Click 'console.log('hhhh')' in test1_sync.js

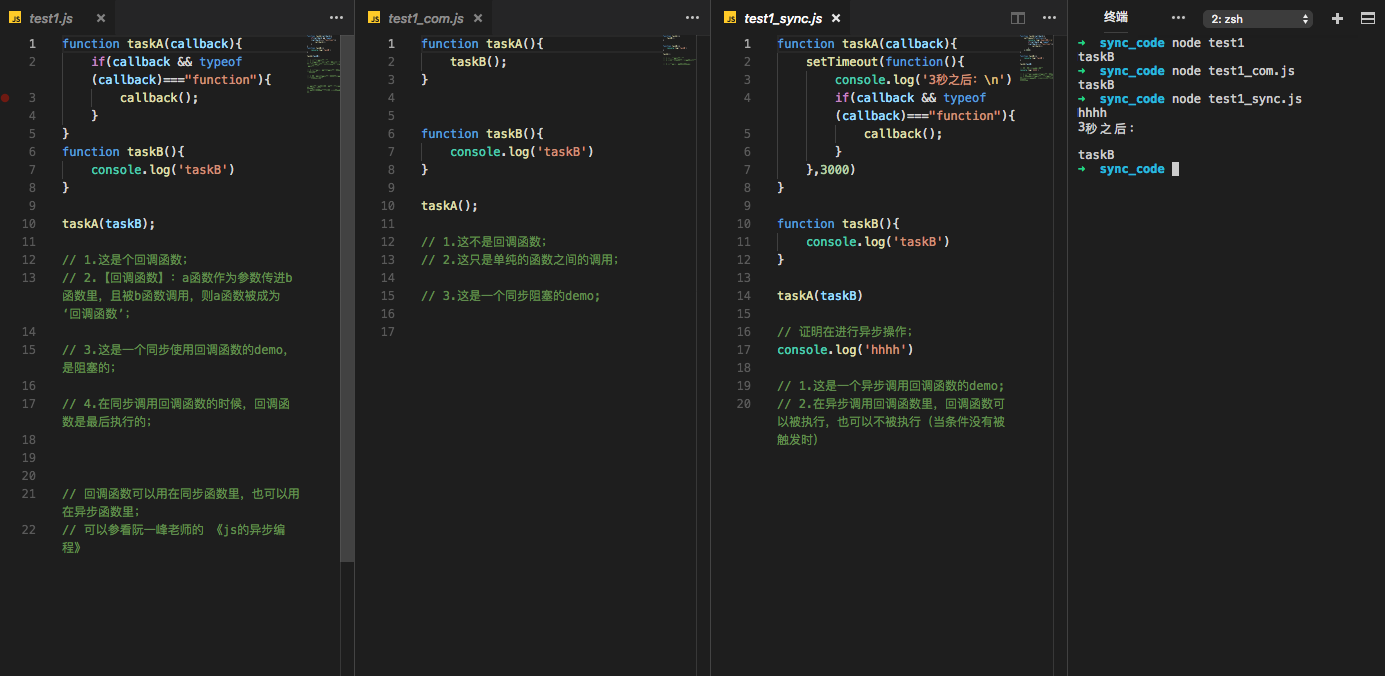tap(846, 349)
